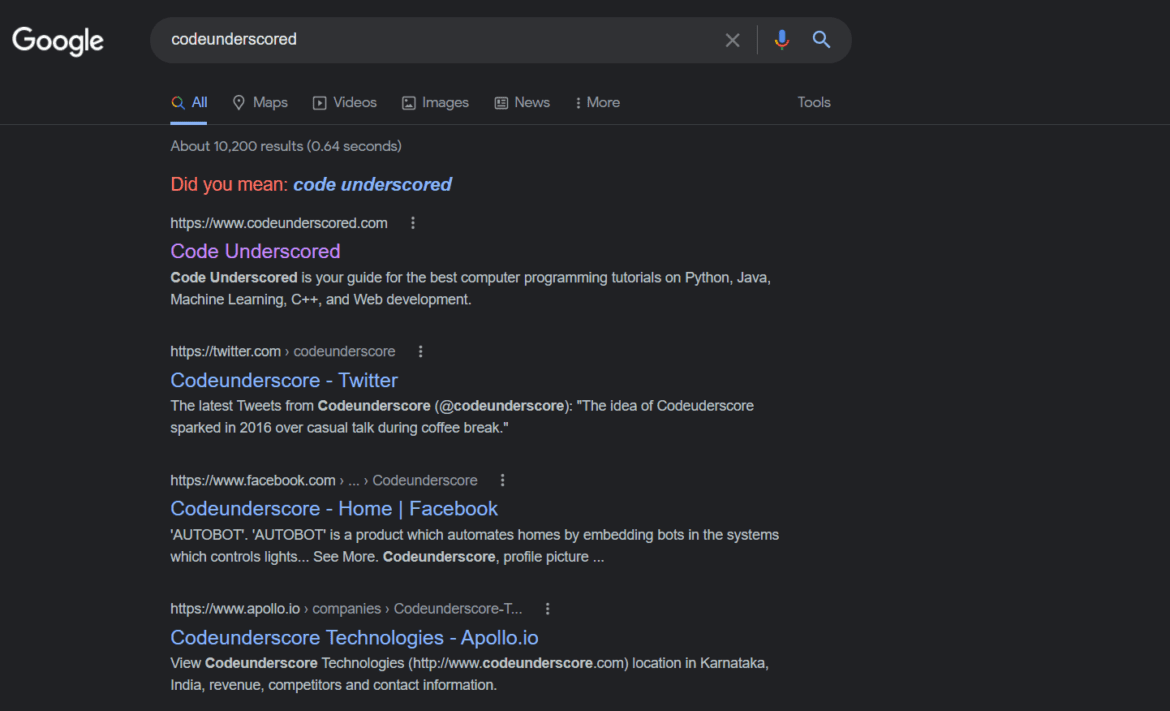1170x711 pixels.
Task: Submit search with magnifying glass icon
Action: [821, 40]
